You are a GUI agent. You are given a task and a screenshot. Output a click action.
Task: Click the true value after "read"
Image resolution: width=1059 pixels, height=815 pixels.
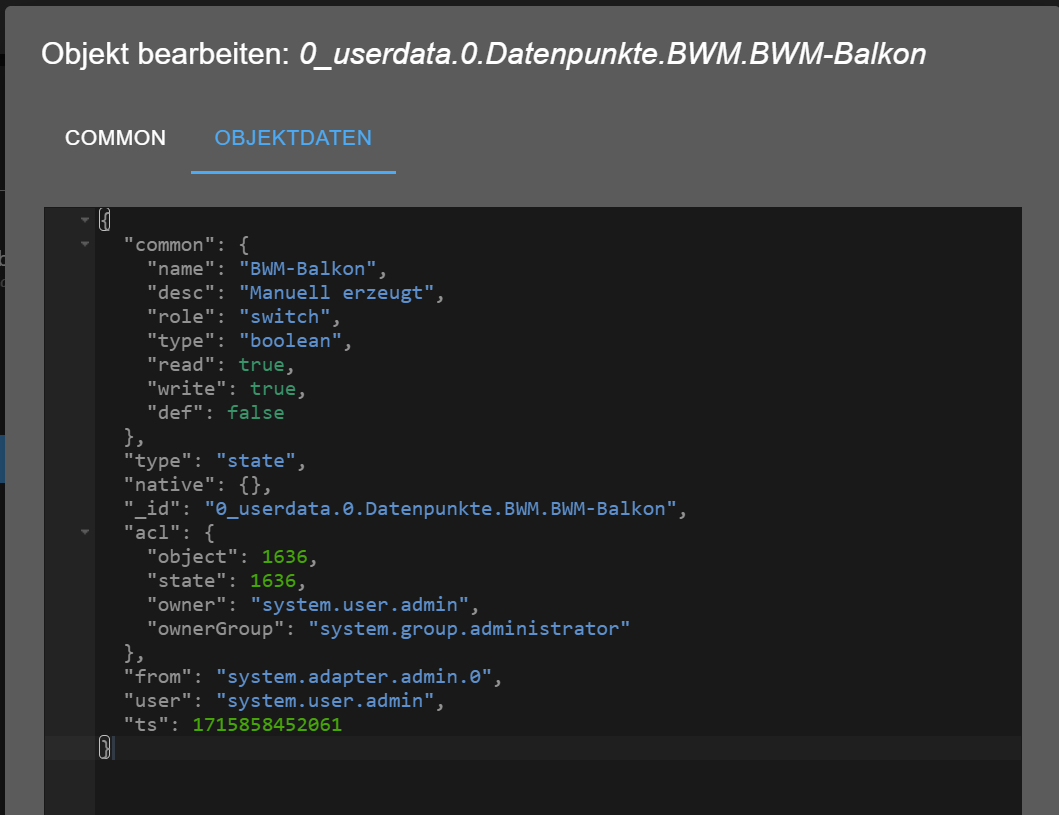click(261, 365)
